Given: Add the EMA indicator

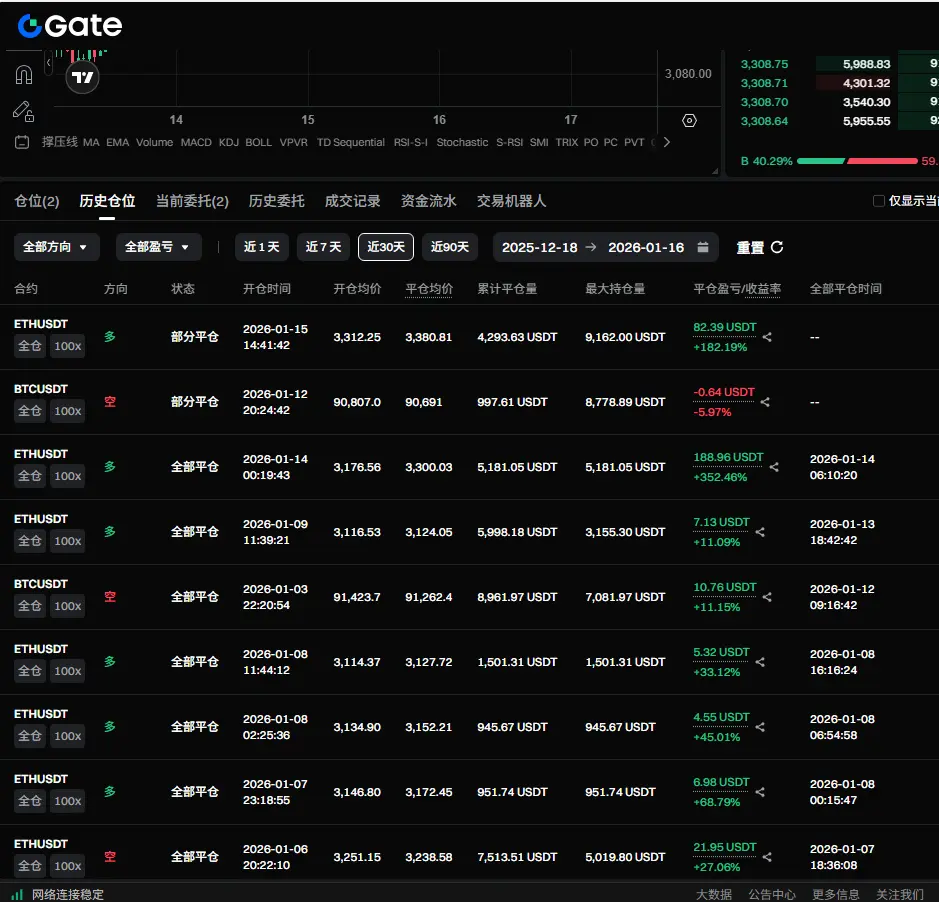Looking at the screenshot, I should (117, 143).
